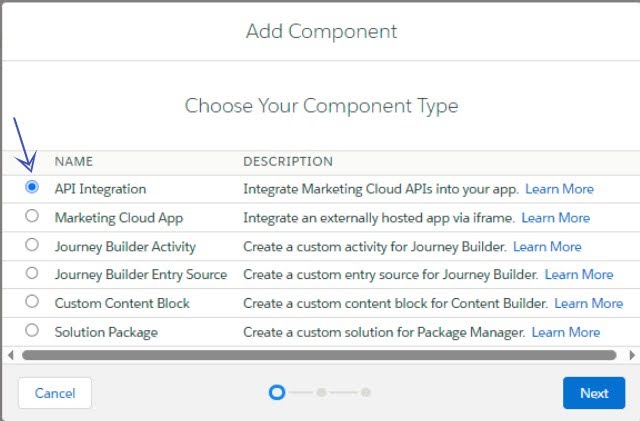Cancel the Add Component dialog

point(55,393)
